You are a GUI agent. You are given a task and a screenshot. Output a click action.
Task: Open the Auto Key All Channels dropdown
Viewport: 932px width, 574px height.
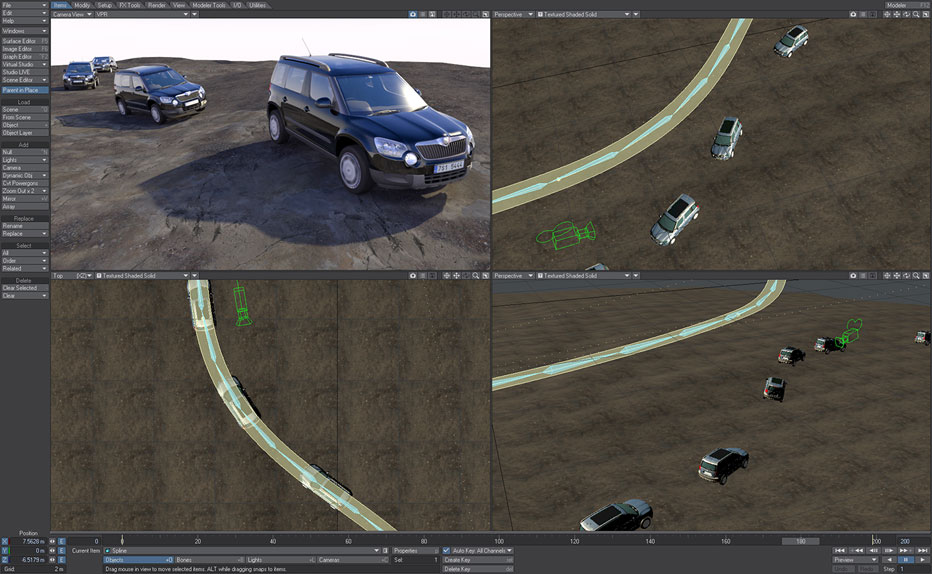482,551
